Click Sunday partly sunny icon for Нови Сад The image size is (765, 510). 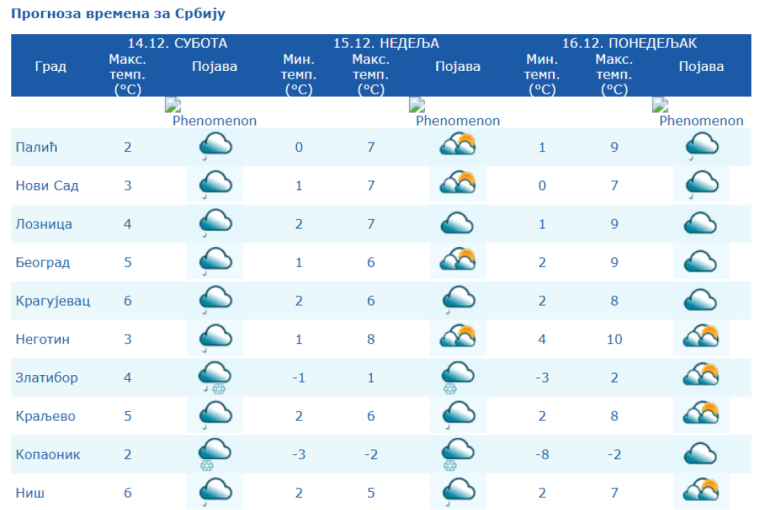458,185
